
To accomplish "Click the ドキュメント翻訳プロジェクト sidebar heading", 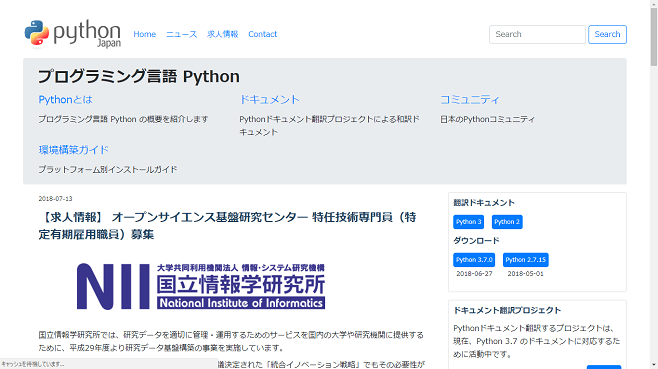I will pos(507,310).
